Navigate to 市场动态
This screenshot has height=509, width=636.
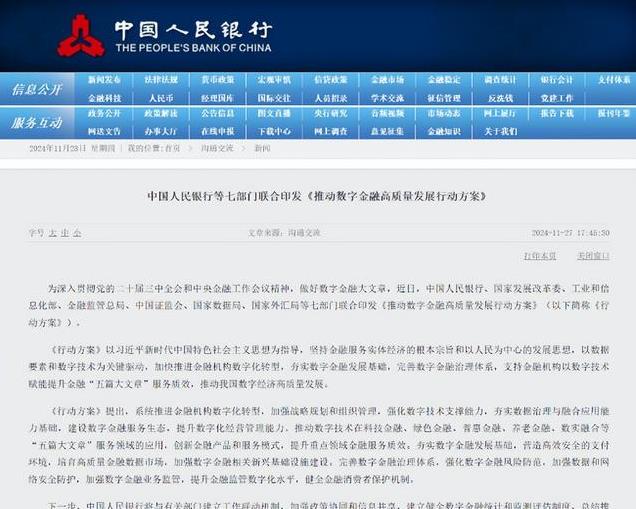(444, 114)
